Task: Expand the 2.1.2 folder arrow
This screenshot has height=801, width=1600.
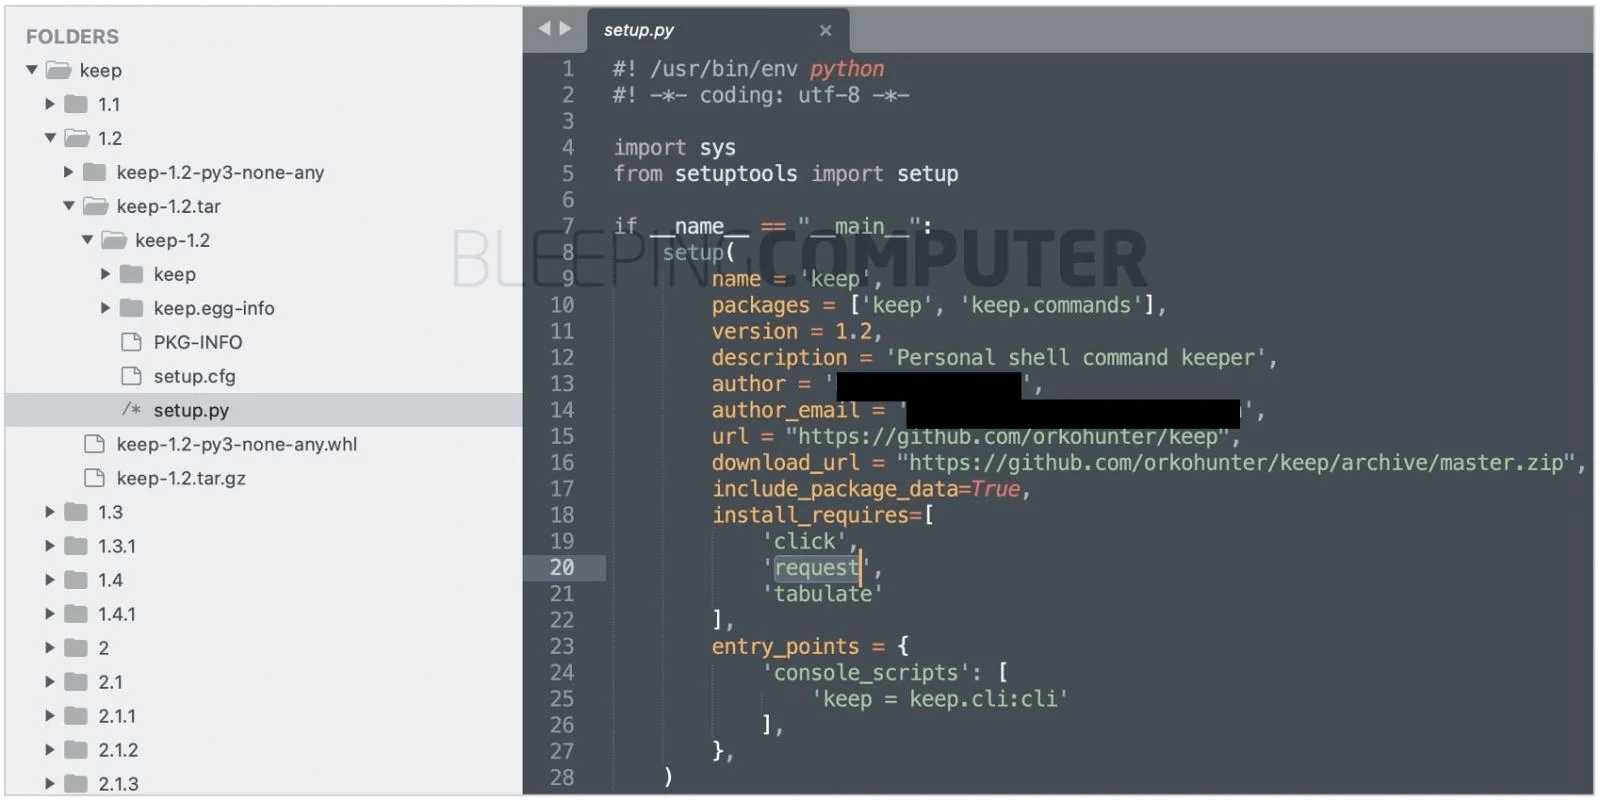Action: [x=50, y=750]
